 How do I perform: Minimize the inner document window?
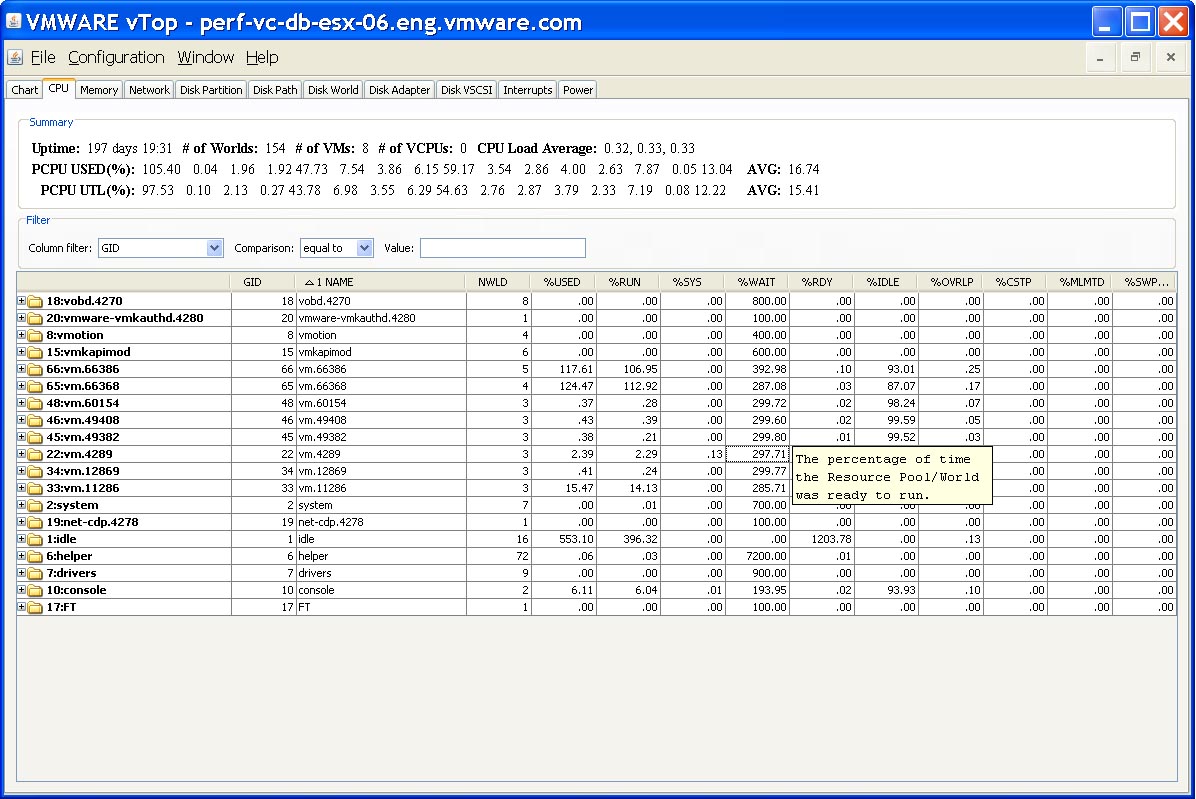(x=1100, y=57)
